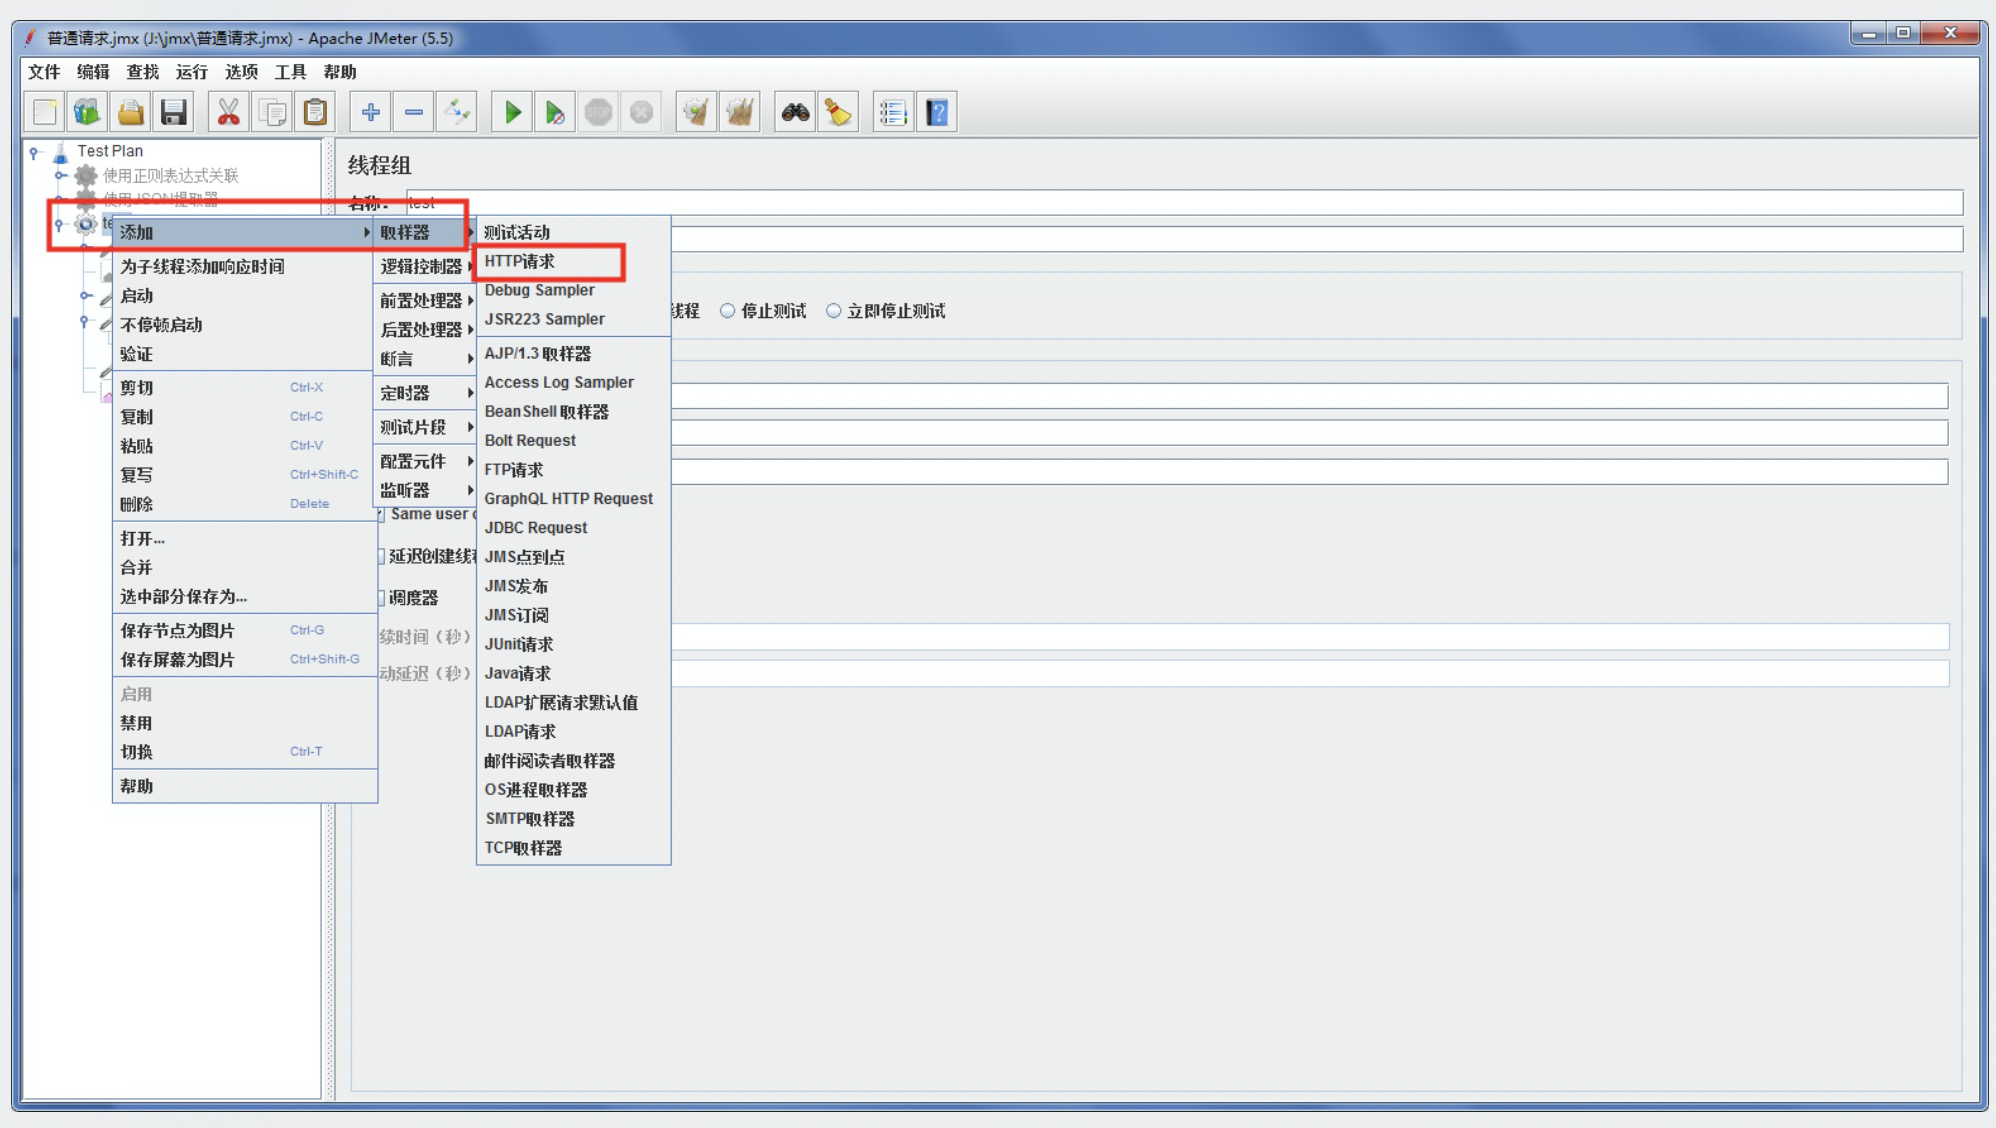Open the 测试片段 submenu

click(425, 428)
